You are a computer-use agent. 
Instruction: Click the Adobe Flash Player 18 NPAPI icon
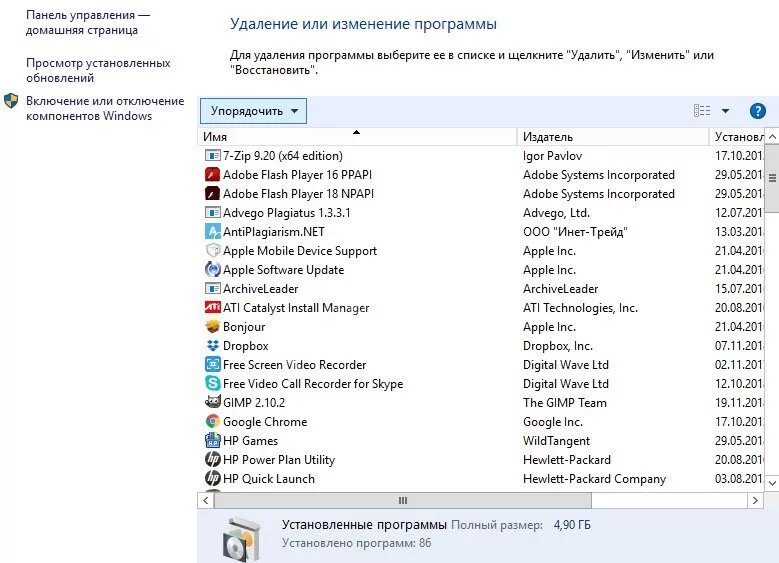(213, 193)
